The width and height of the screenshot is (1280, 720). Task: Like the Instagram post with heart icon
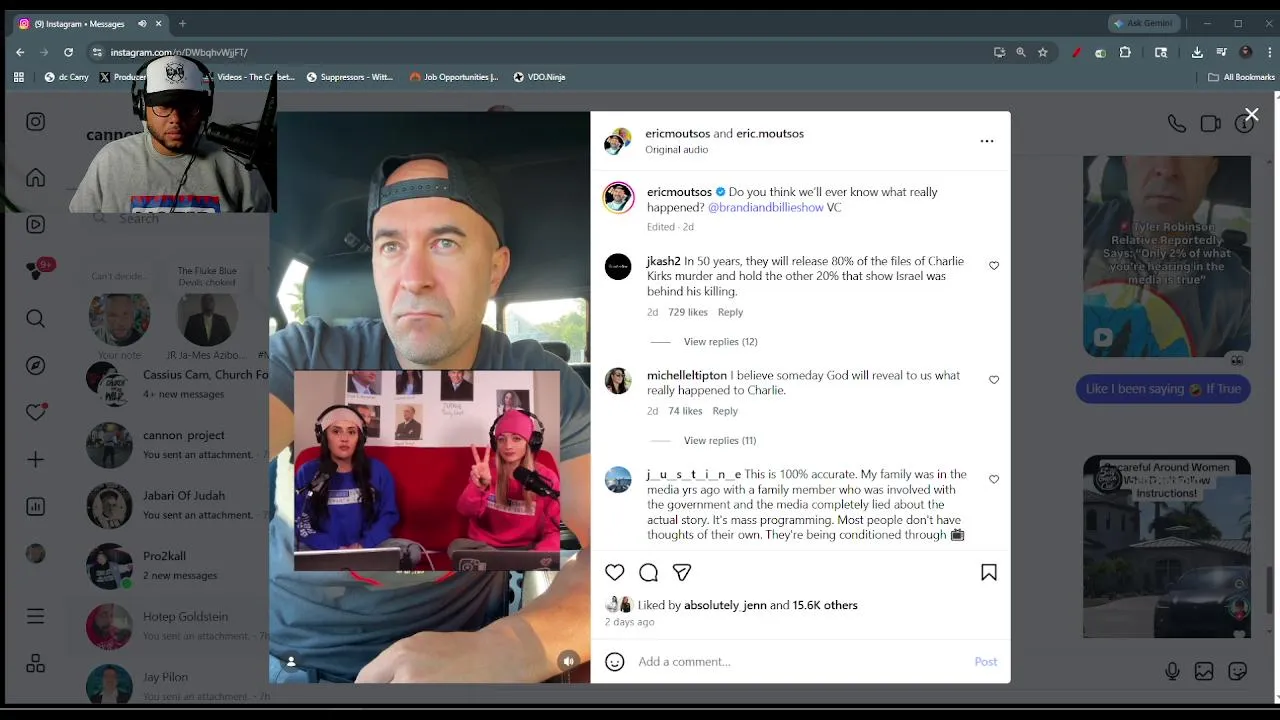(614, 572)
